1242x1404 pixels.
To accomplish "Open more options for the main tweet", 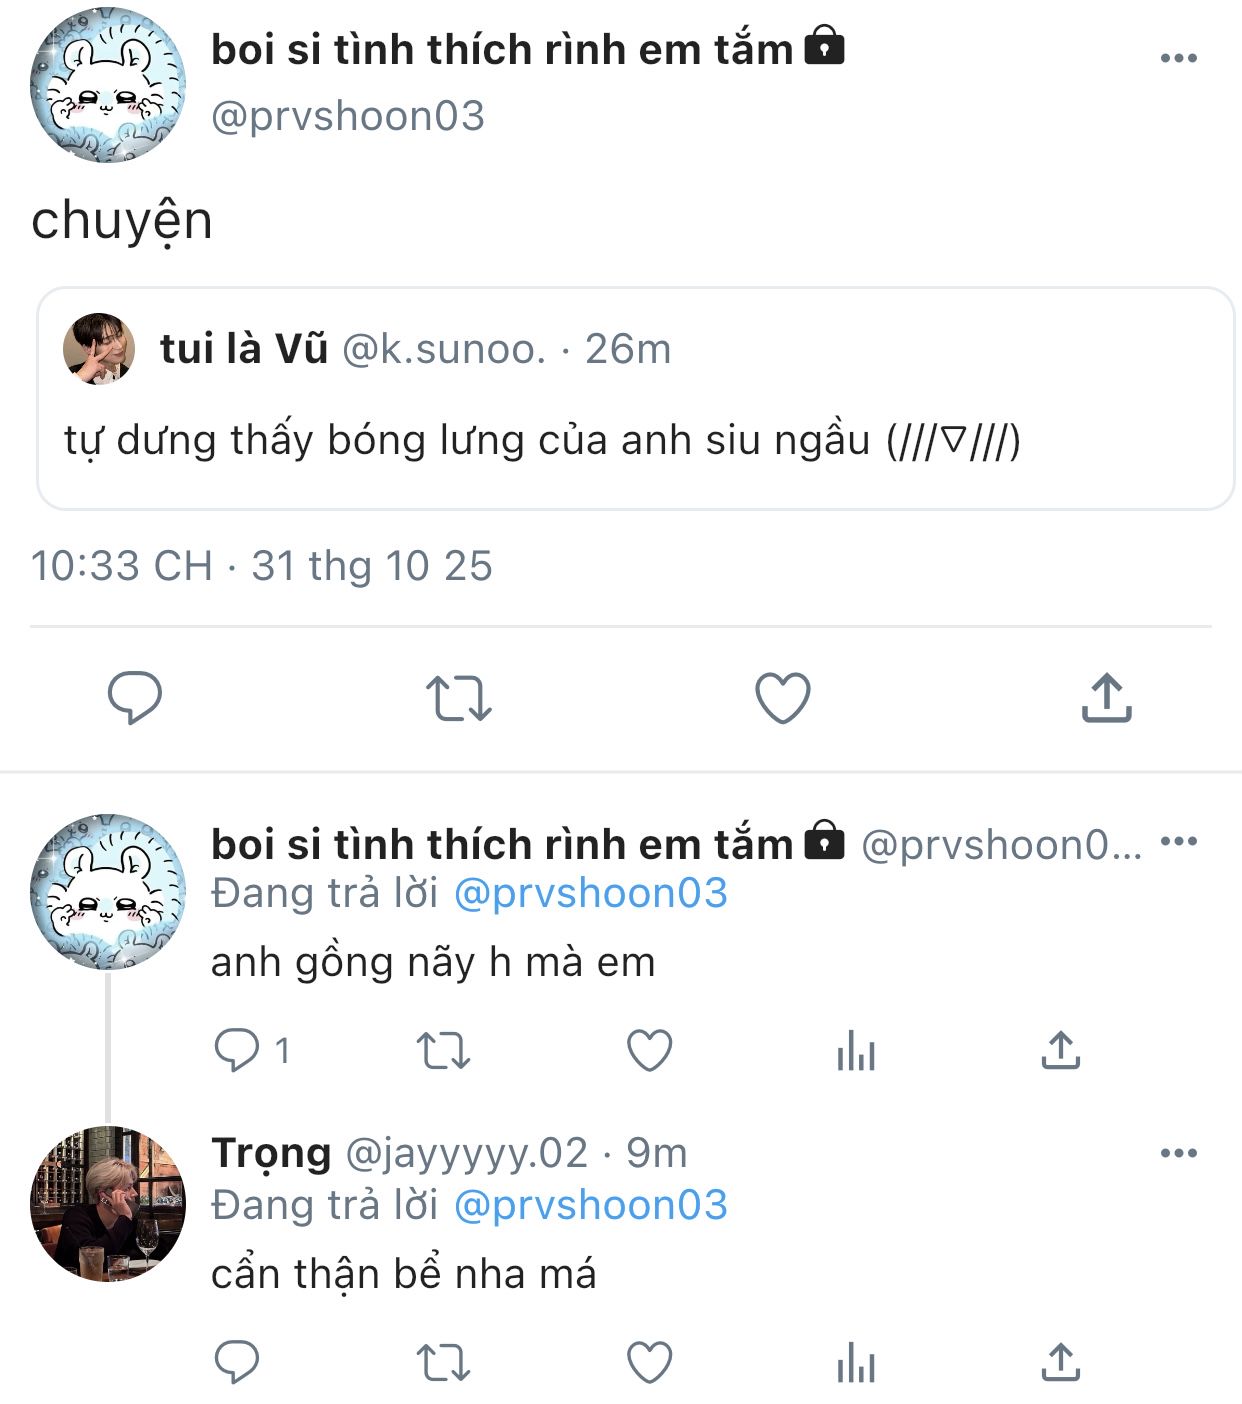I will 1178,58.
